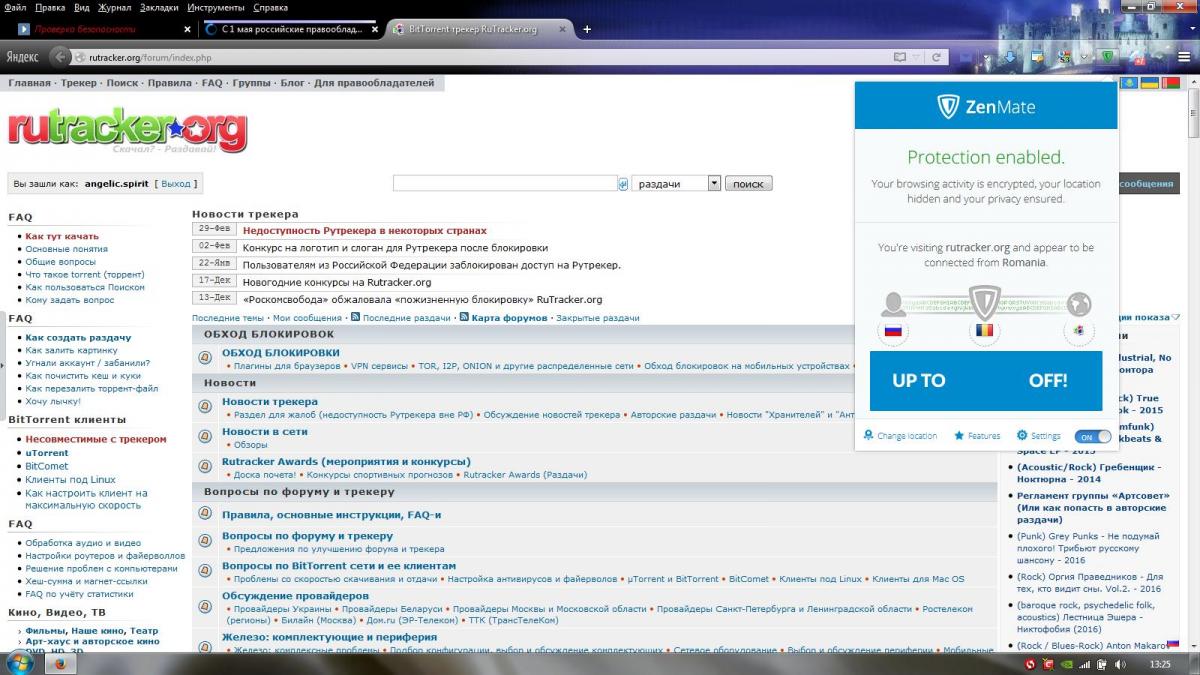Click the UP TO OFF! promo banner

(x=985, y=380)
